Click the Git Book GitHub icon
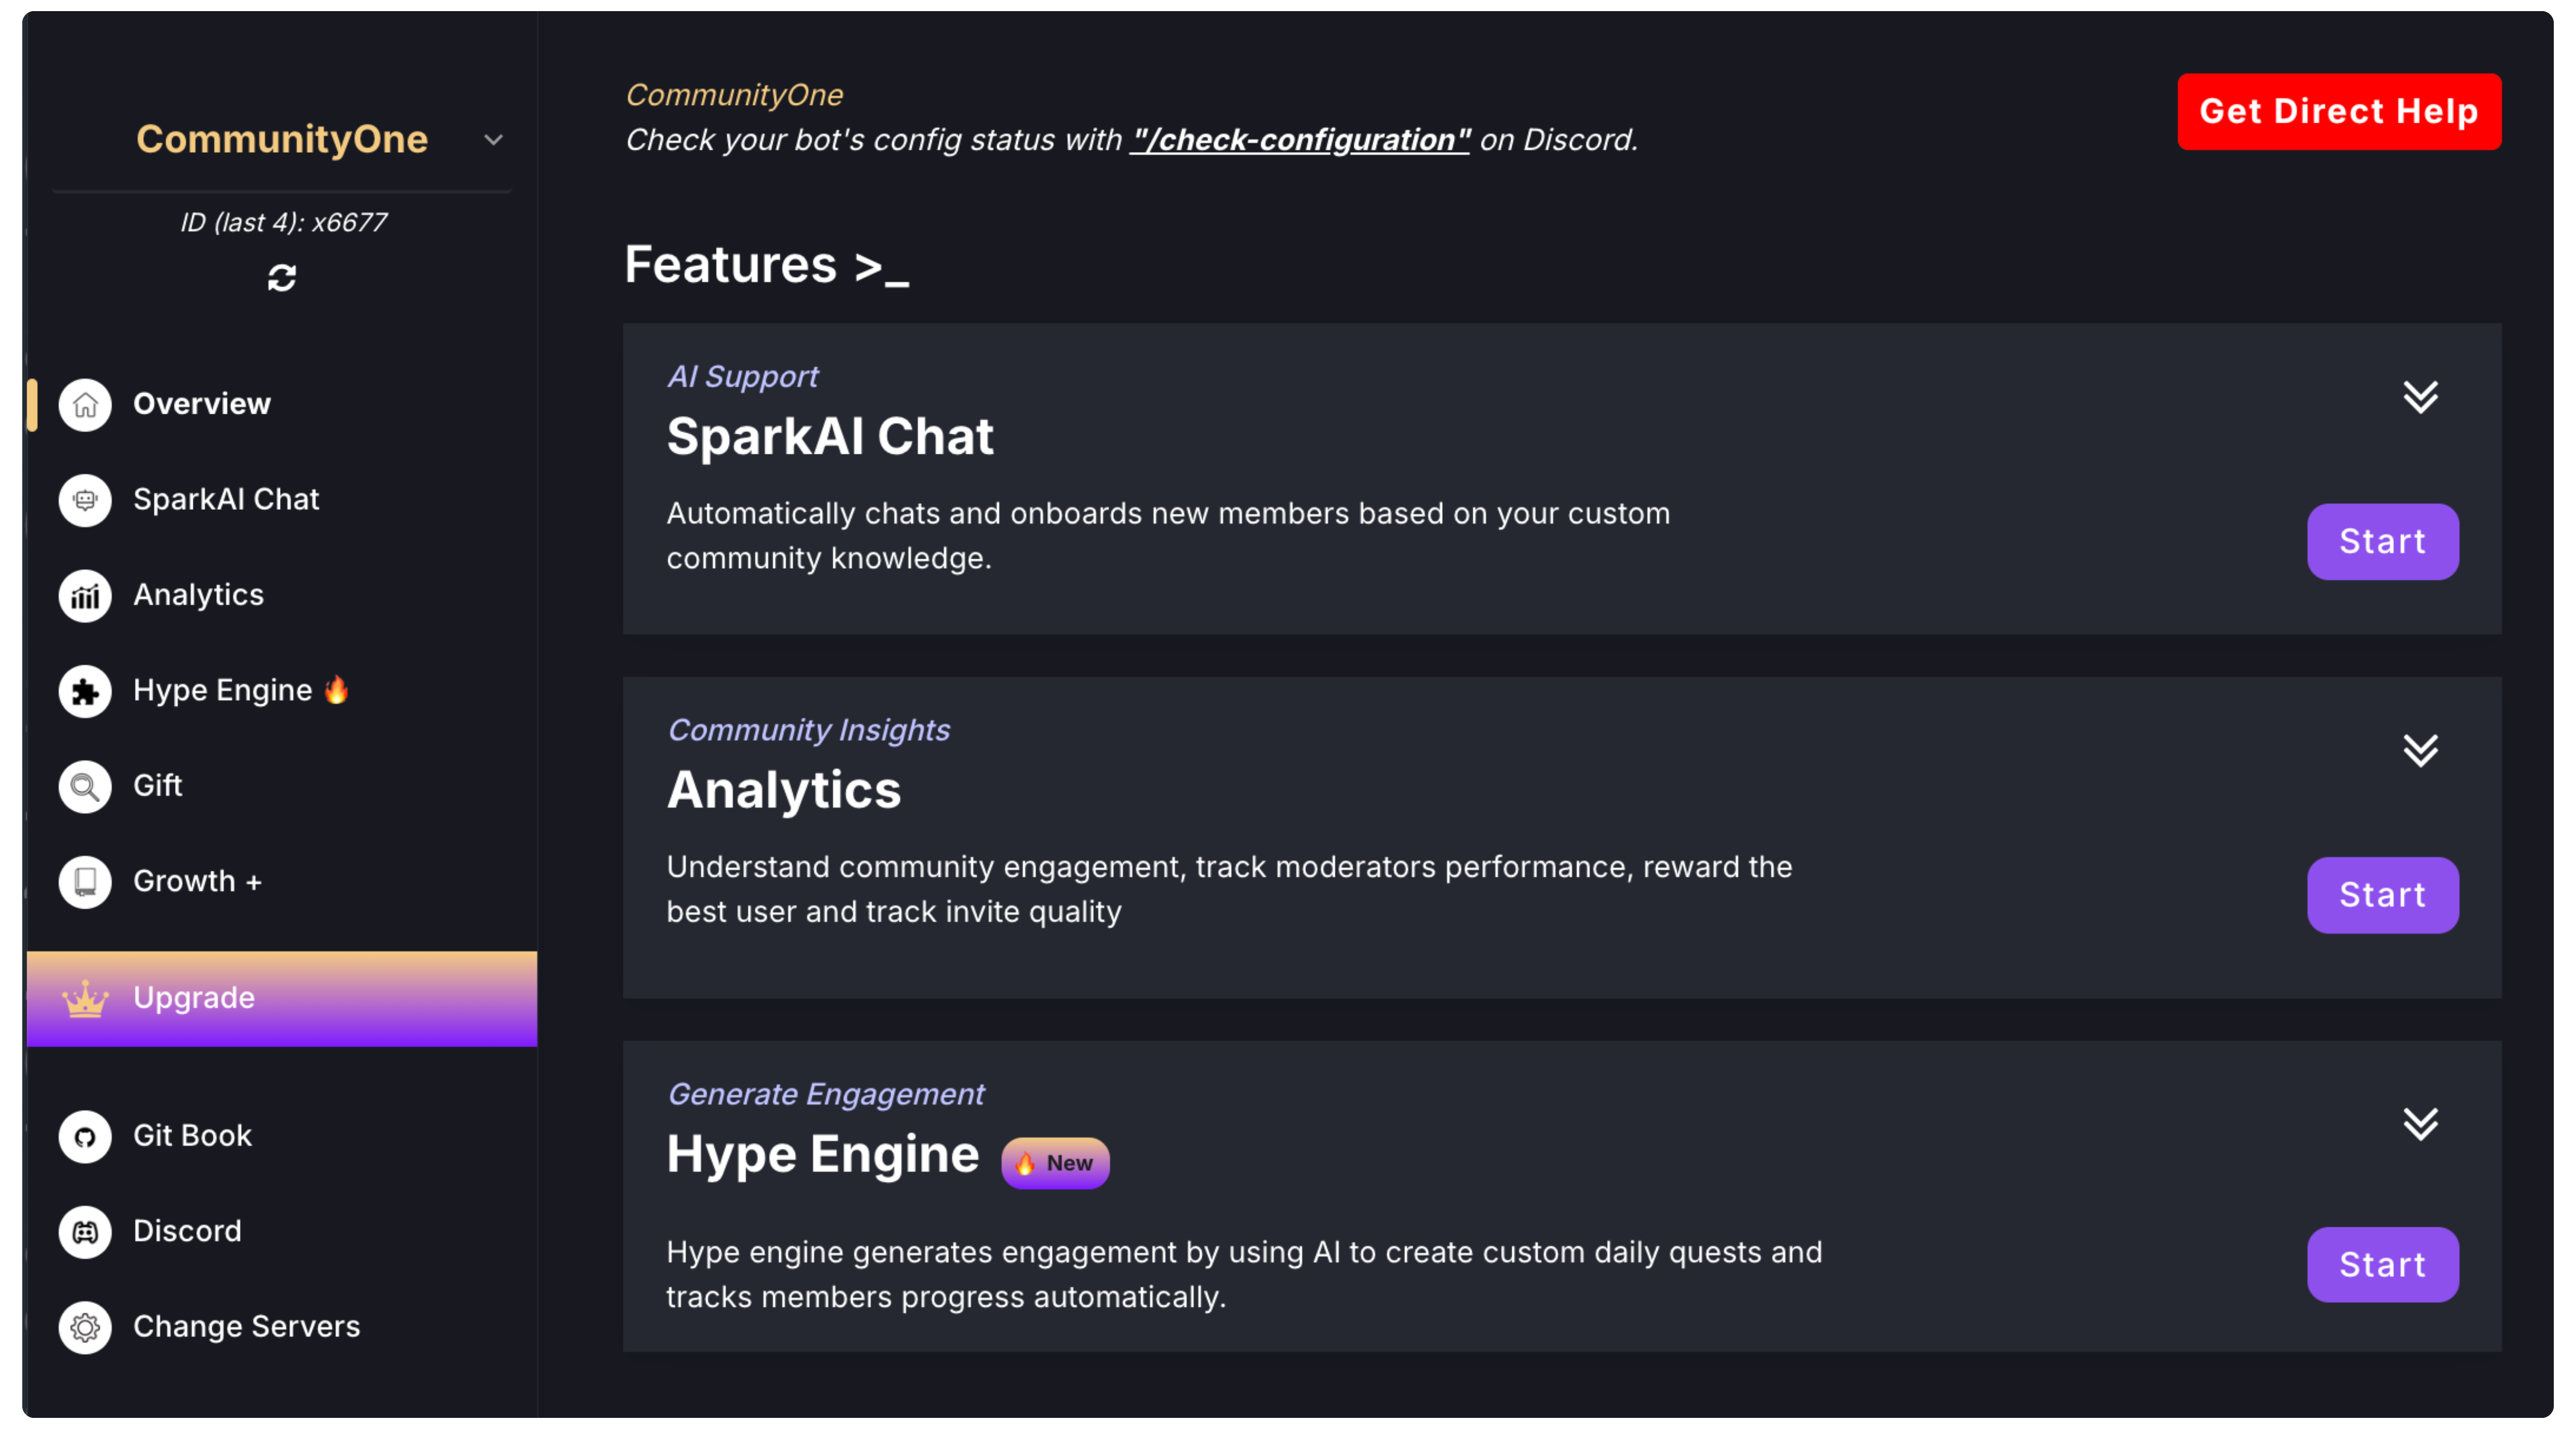The height and width of the screenshot is (1429, 2576). tap(85, 1137)
